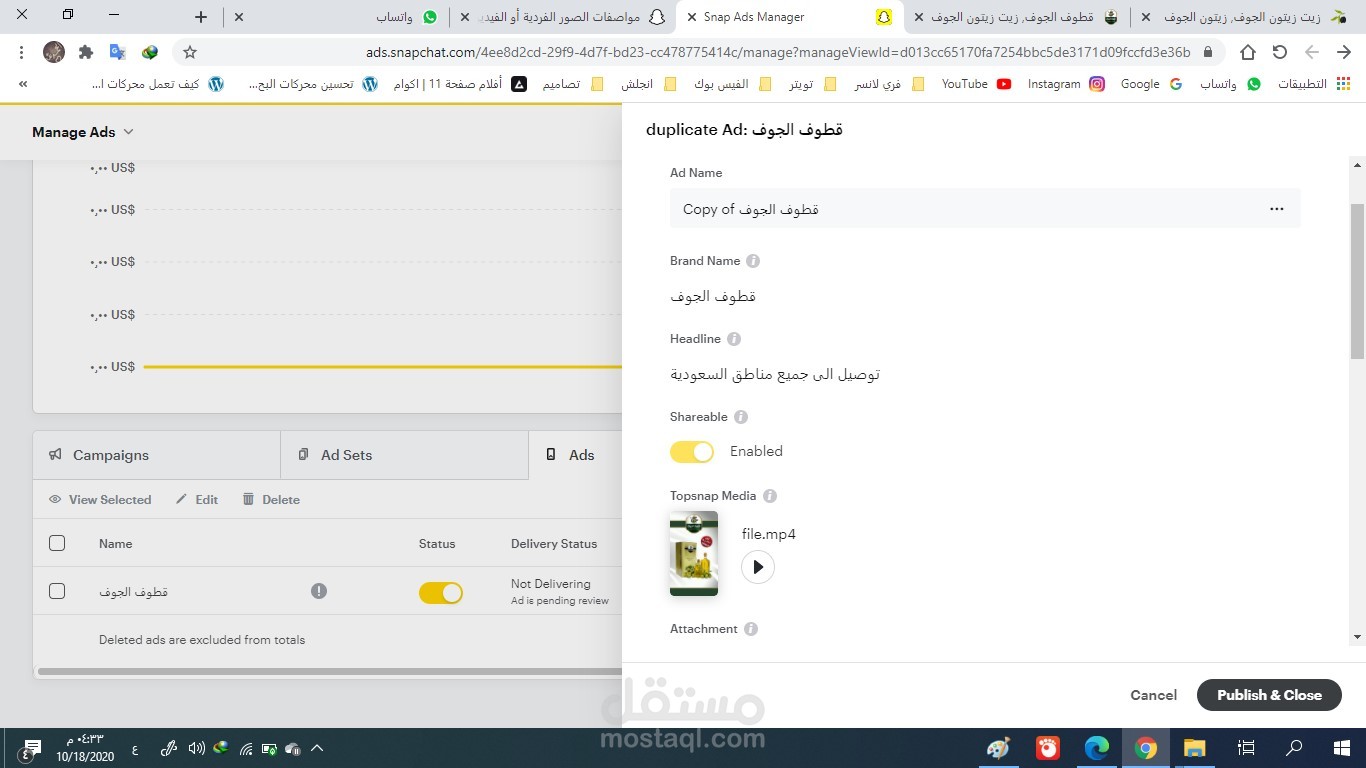Open the YouTube bookmark
1366x768 pixels.
(976, 84)
